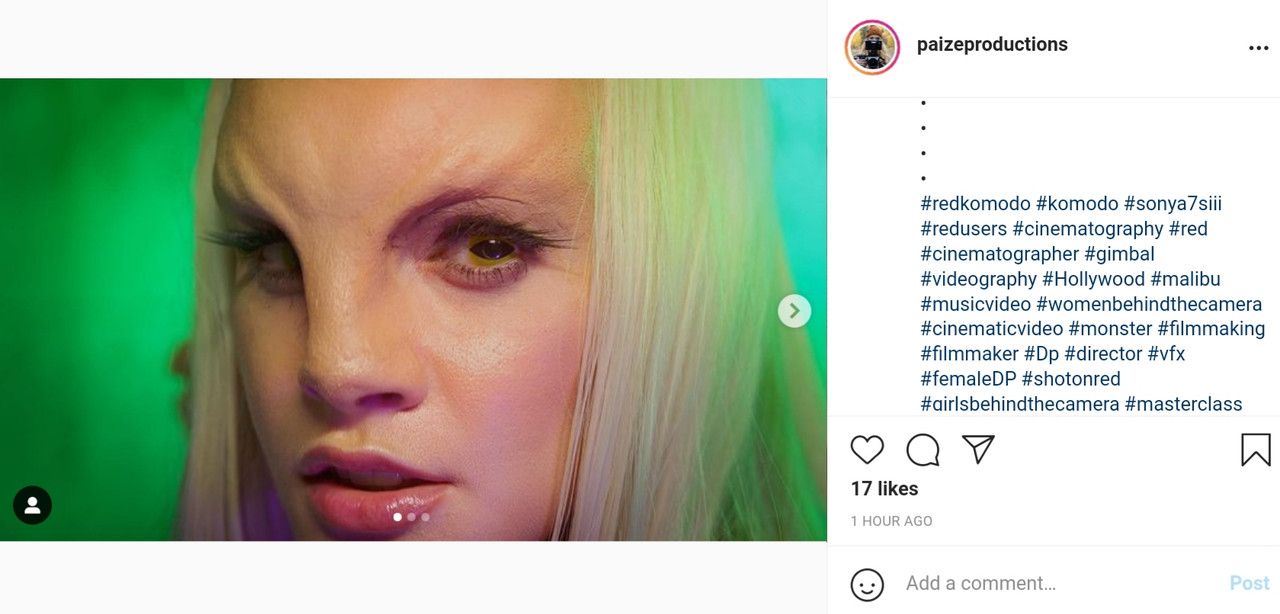The image size is (1280, 614).
Task: Submit comment with Post button
Action: coord(1249,583)
